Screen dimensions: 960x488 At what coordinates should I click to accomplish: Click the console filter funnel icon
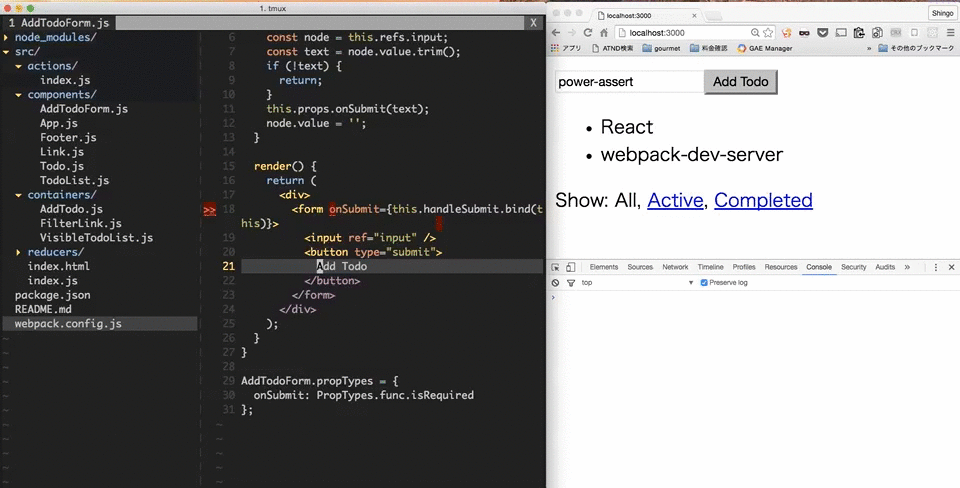tap(571, 283)
